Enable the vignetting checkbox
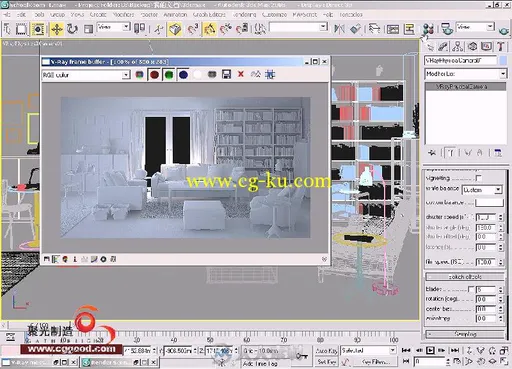The width and height of the screenshot is (512, 369). pyautogui.click(x=479, y=178)
